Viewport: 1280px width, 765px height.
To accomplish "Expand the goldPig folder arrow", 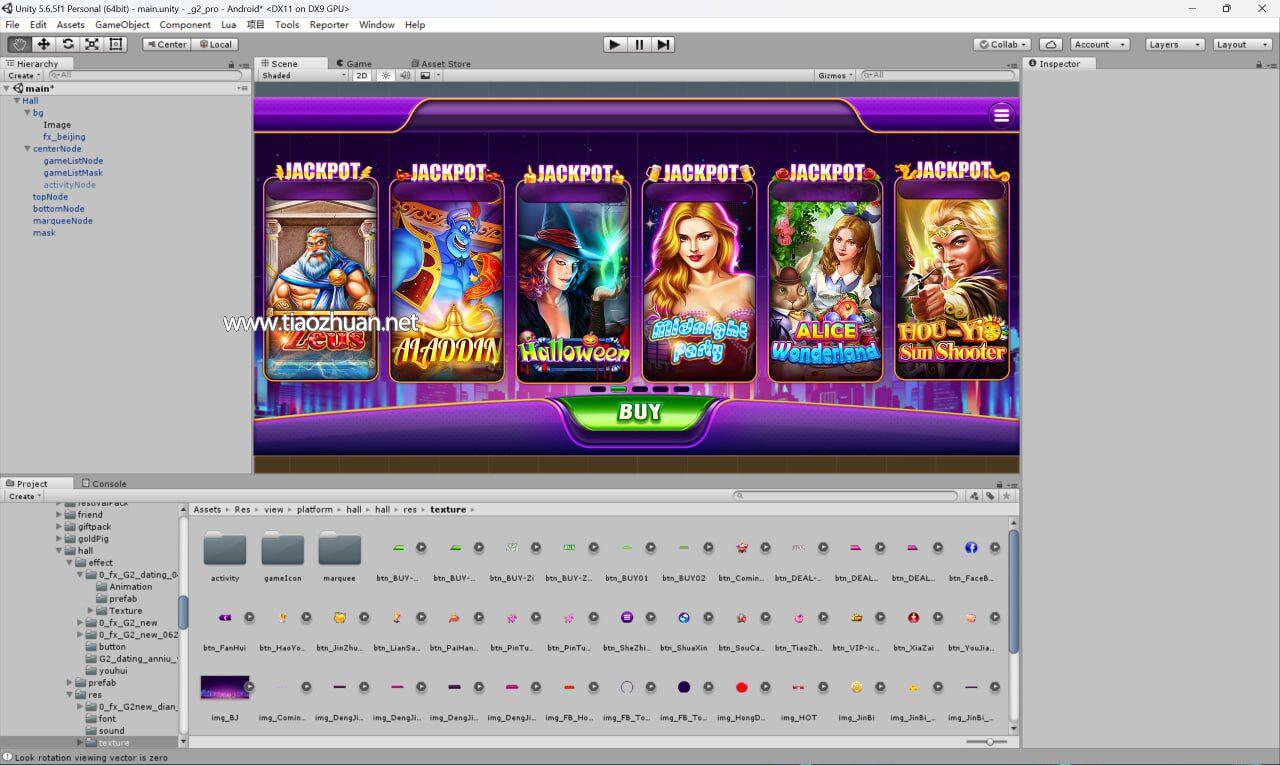I will coord(59,538).
